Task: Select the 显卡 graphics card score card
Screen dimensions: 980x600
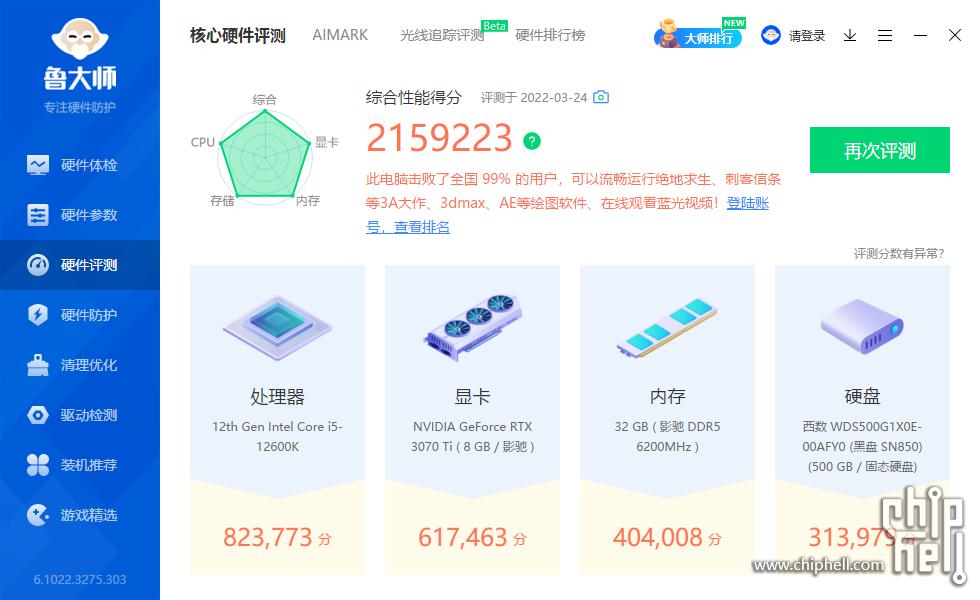Action: tap(472, 420)
